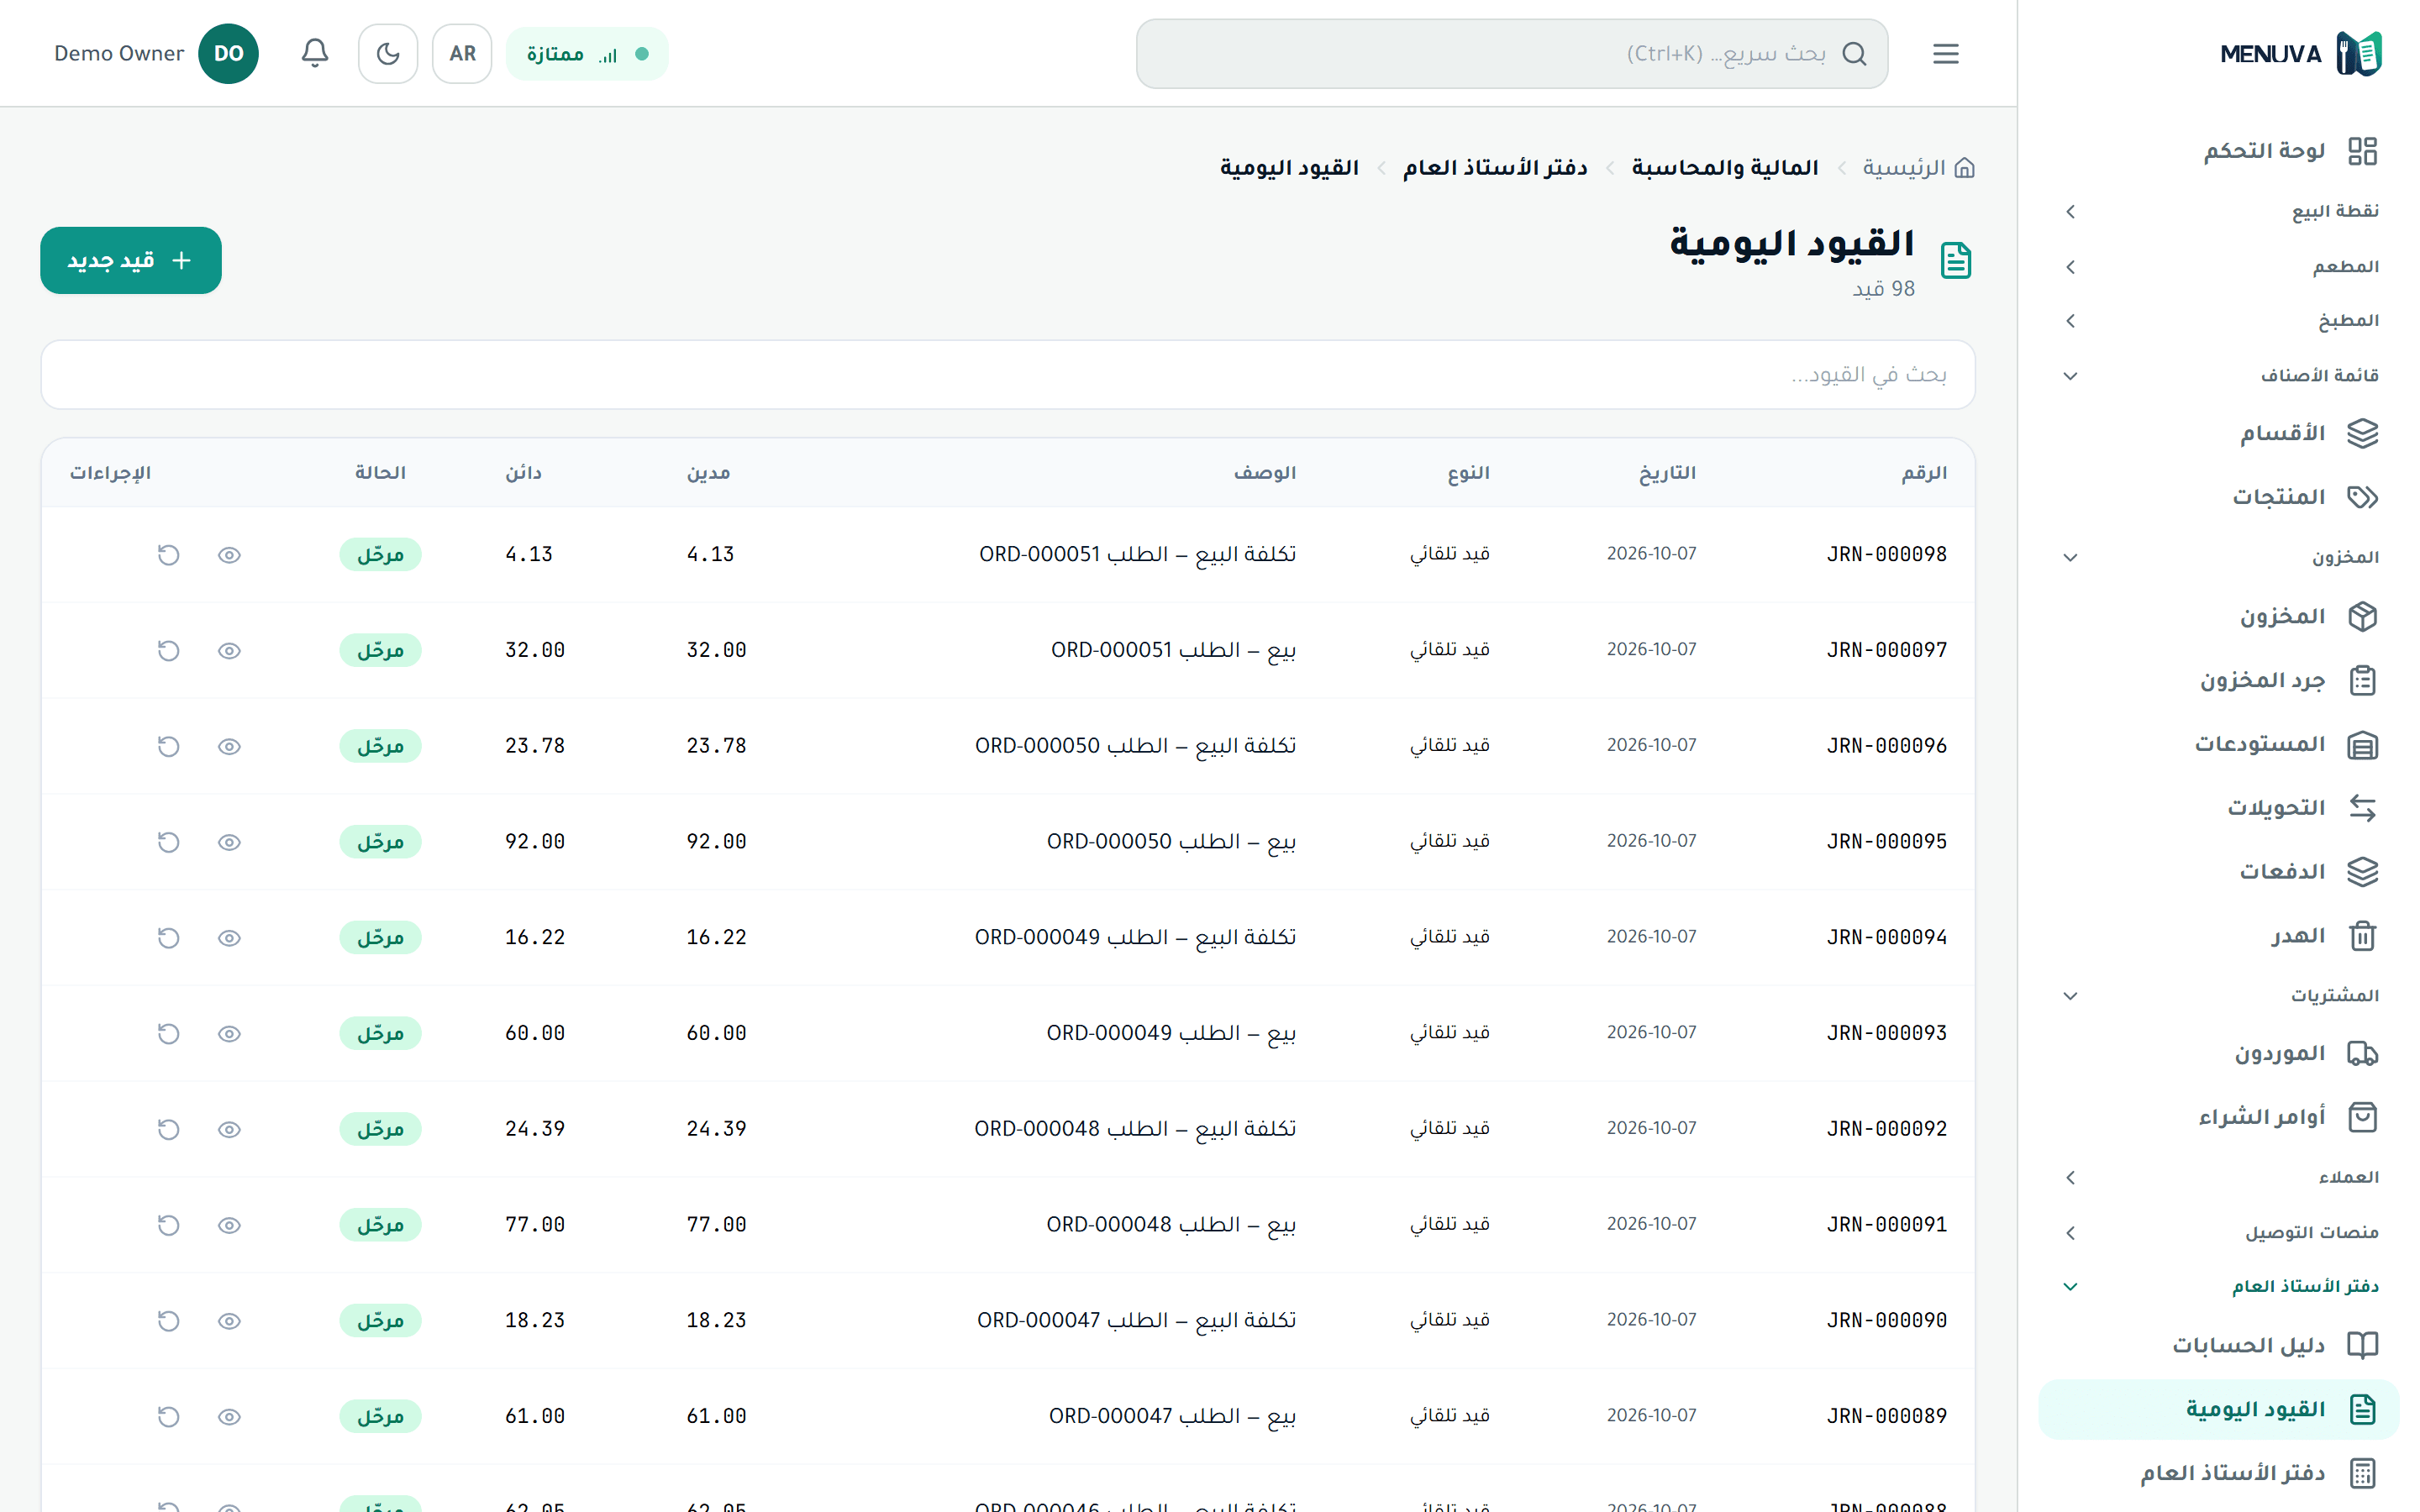
Task: Click the المستودعات warehouse icon
Action: click(x=2362, y=745)
